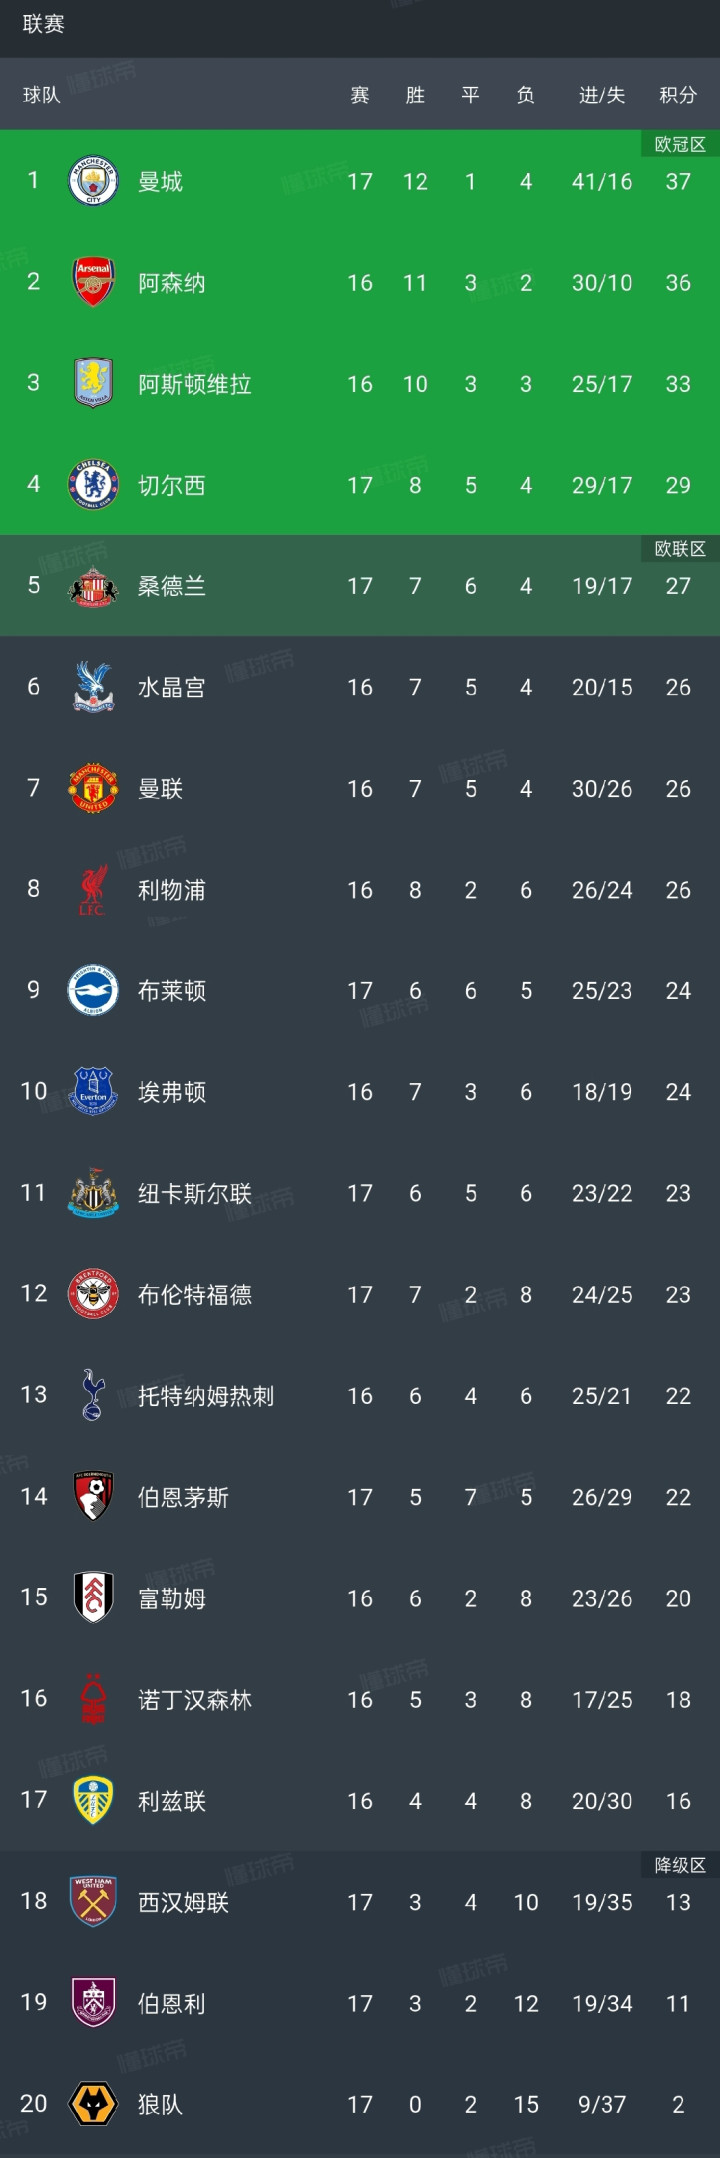Click the 积分 points column header
The image size is (720, 2158).
click(678, 95)
